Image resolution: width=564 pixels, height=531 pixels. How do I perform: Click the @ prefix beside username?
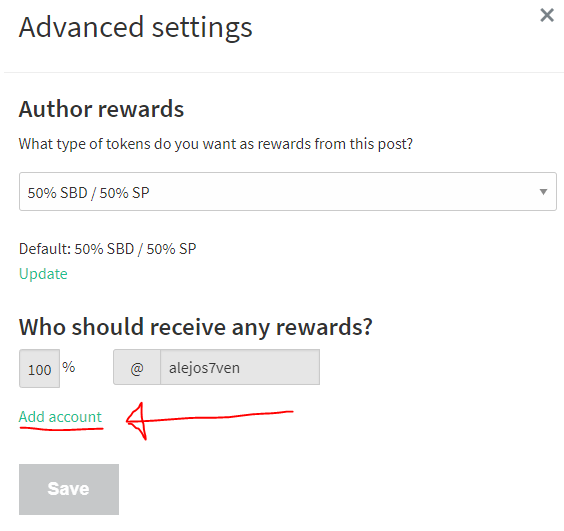[x=137, y=367]
